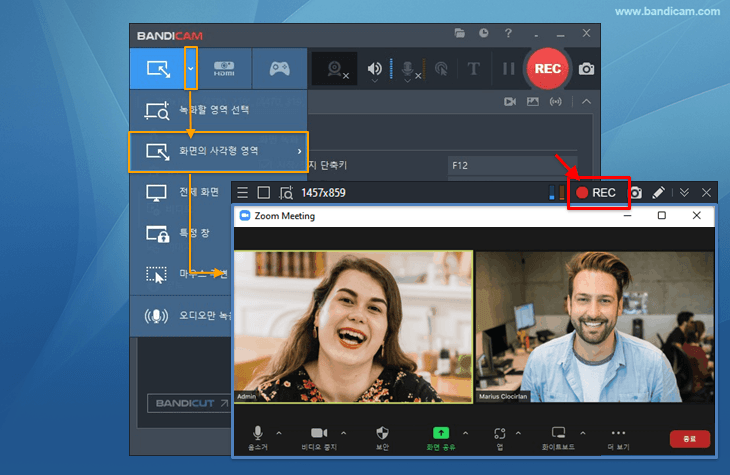Toggle the speaker sound icon
This screenshot has height=475, width=730.
click(374, 69)
